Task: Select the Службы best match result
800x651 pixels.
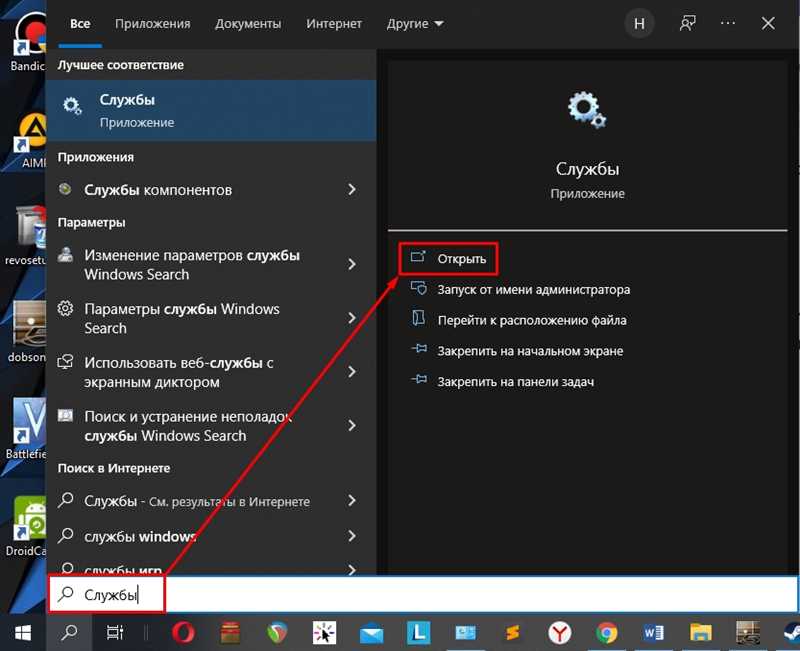Action: [211, 110]
